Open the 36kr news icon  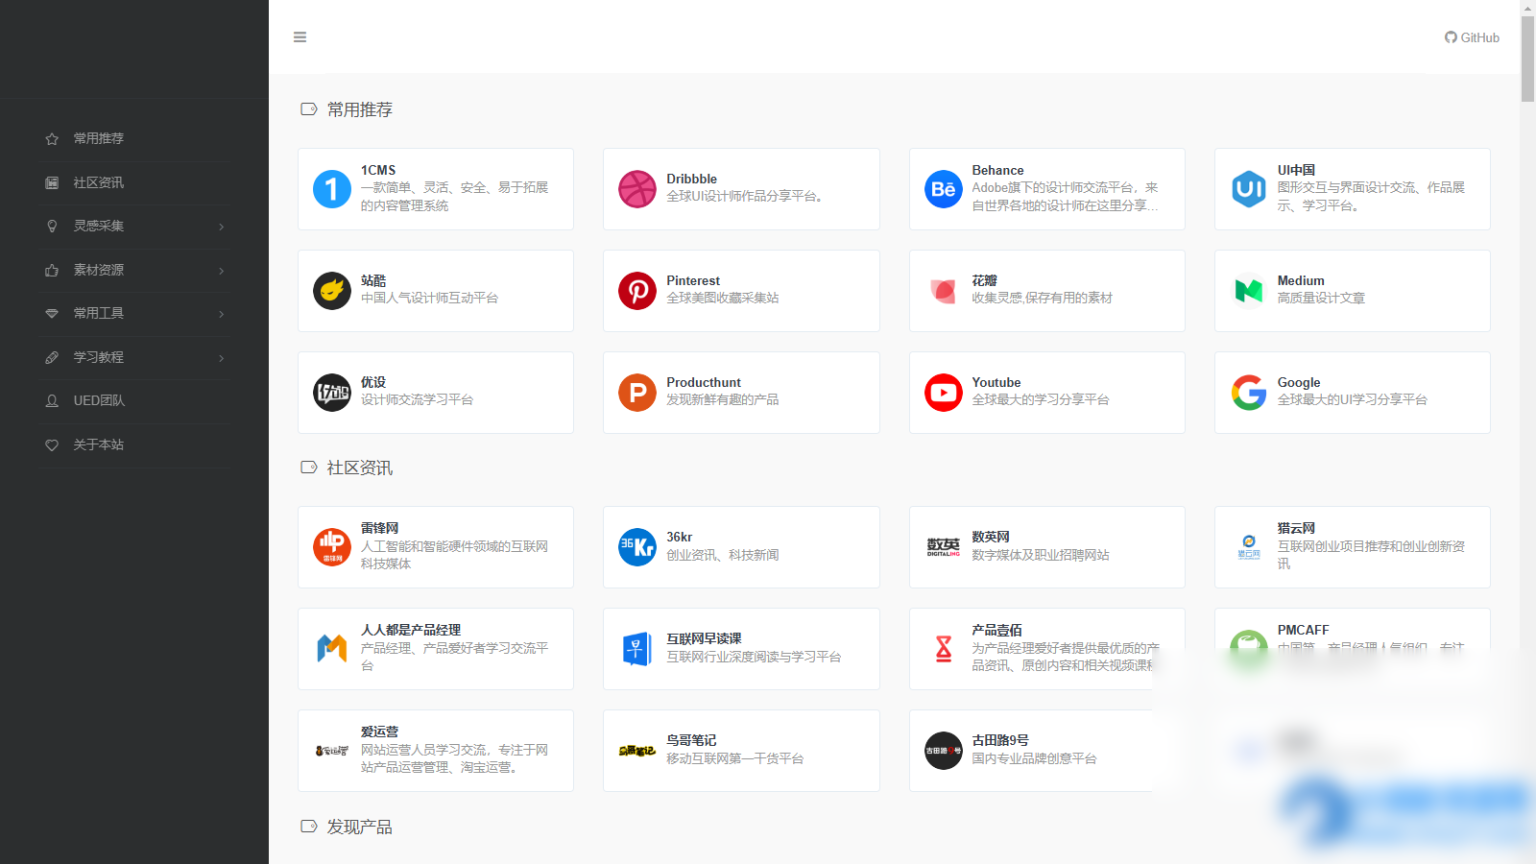coord(637,547)
